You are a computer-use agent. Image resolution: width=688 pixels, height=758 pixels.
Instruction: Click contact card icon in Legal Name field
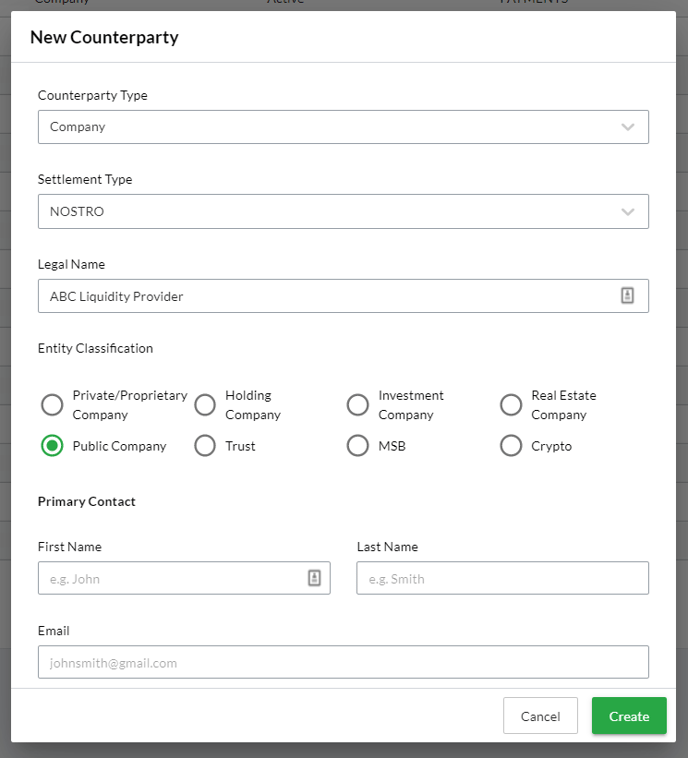(x=627, y=296)
